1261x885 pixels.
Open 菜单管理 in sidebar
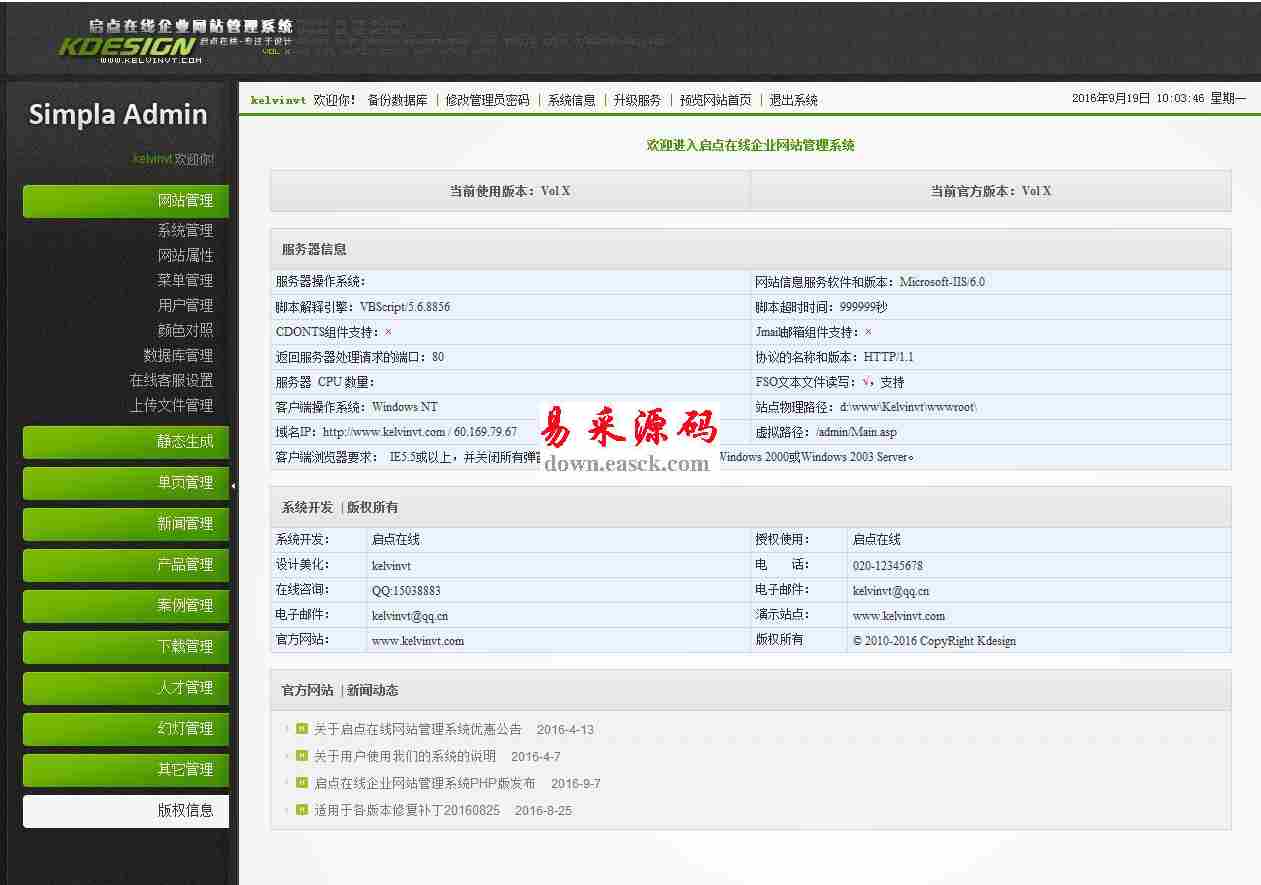click(185, 280)
